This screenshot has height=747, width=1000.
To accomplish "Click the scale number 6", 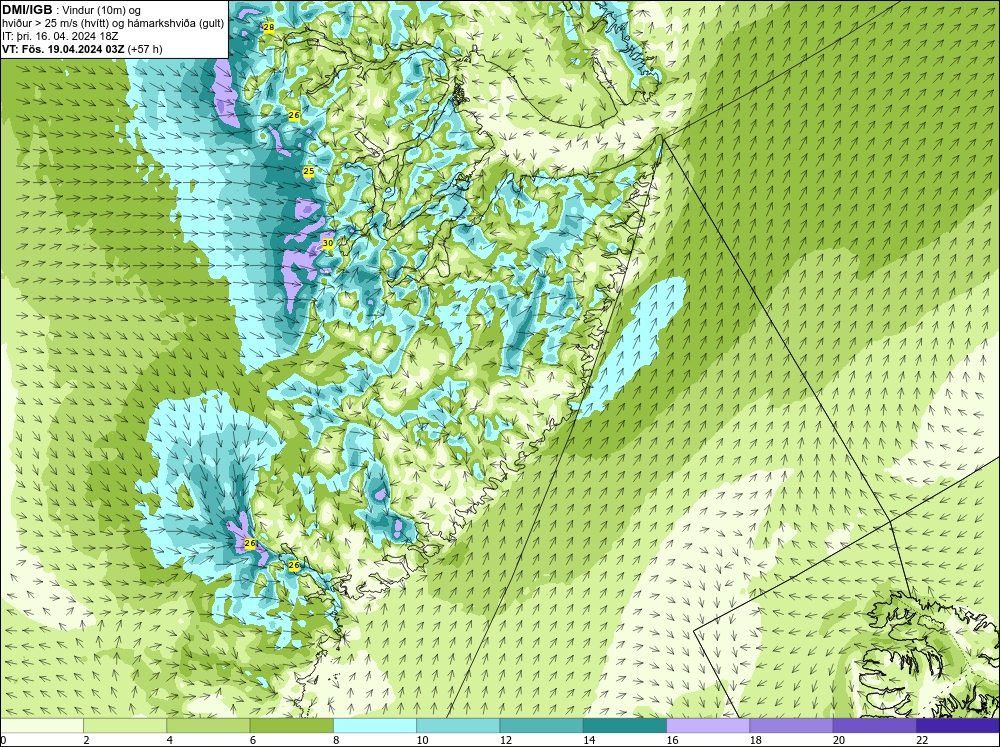I will pyautogui.click(x=253, y=740).
